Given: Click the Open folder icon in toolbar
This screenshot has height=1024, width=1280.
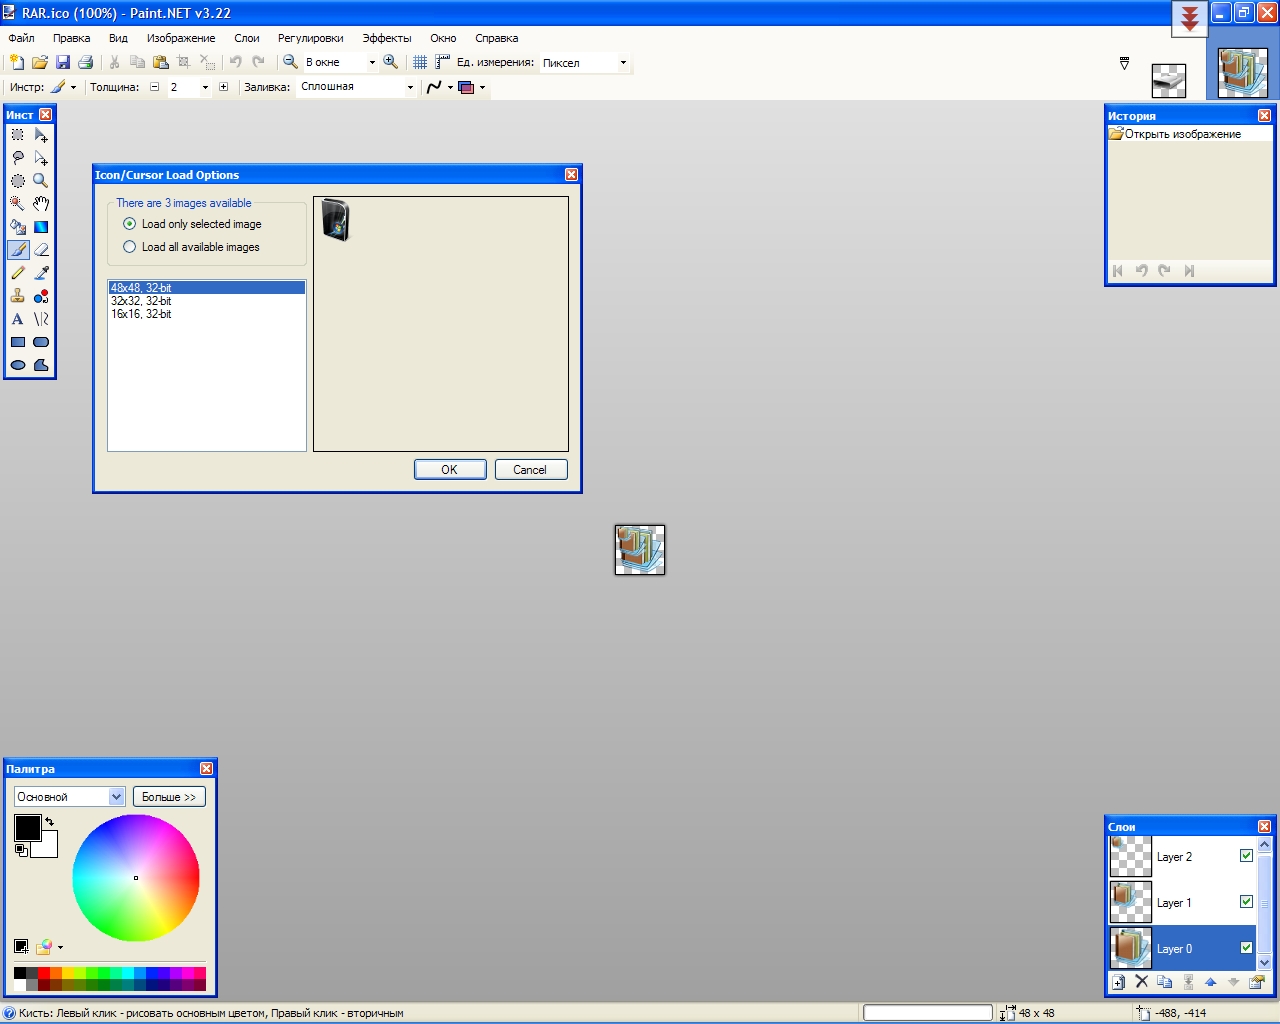Looking at the screenshot, I should [x=40, y=62].
